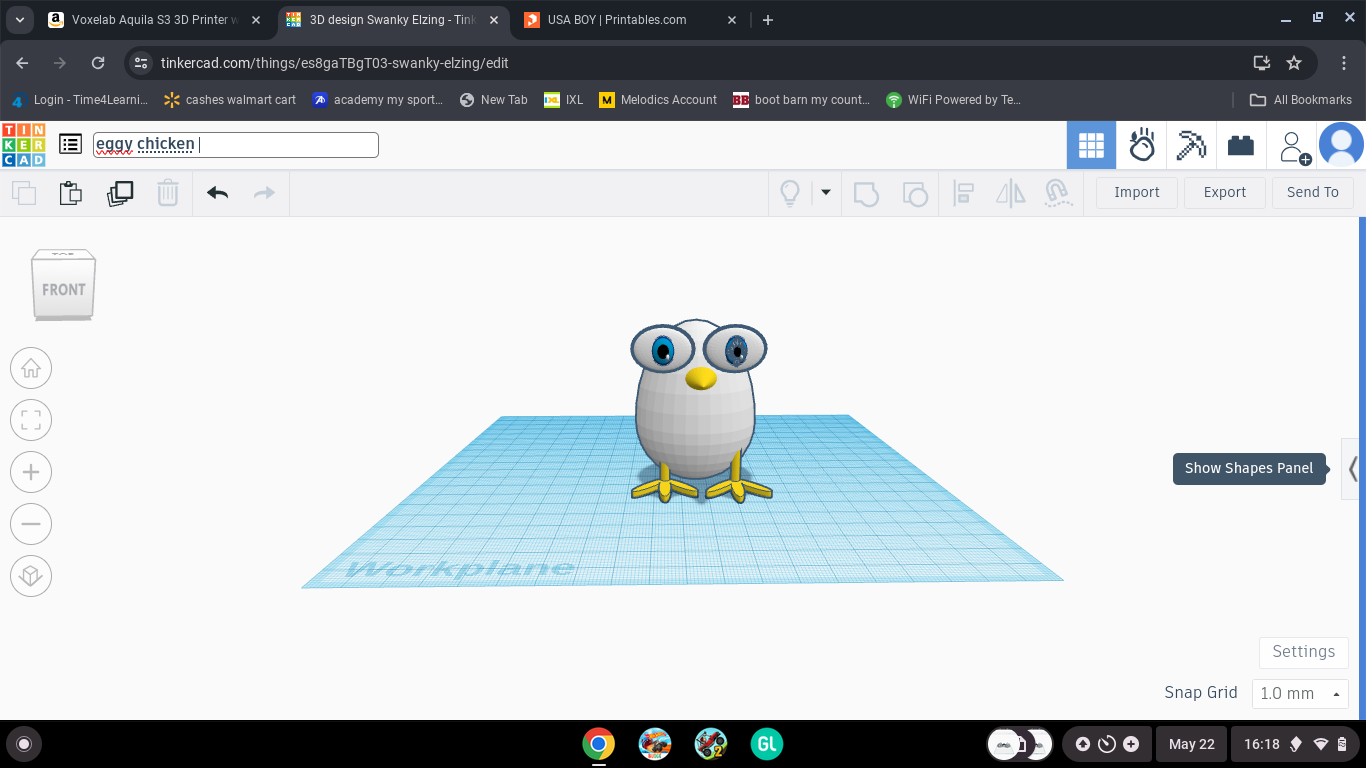The height and width of the screenshot is (768, 1366).
Task: Toggle perspective orthographic view cube icon
Action: 31,576
